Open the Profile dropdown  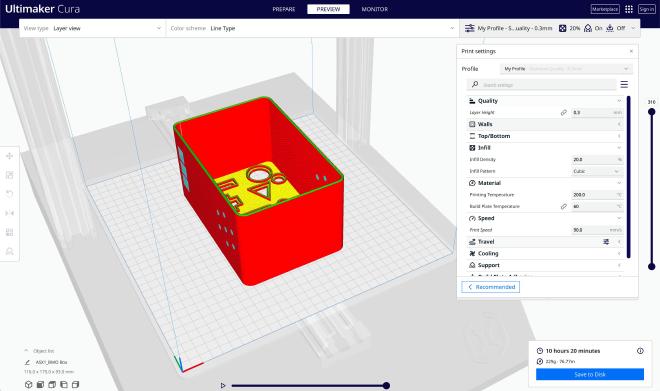566,69
